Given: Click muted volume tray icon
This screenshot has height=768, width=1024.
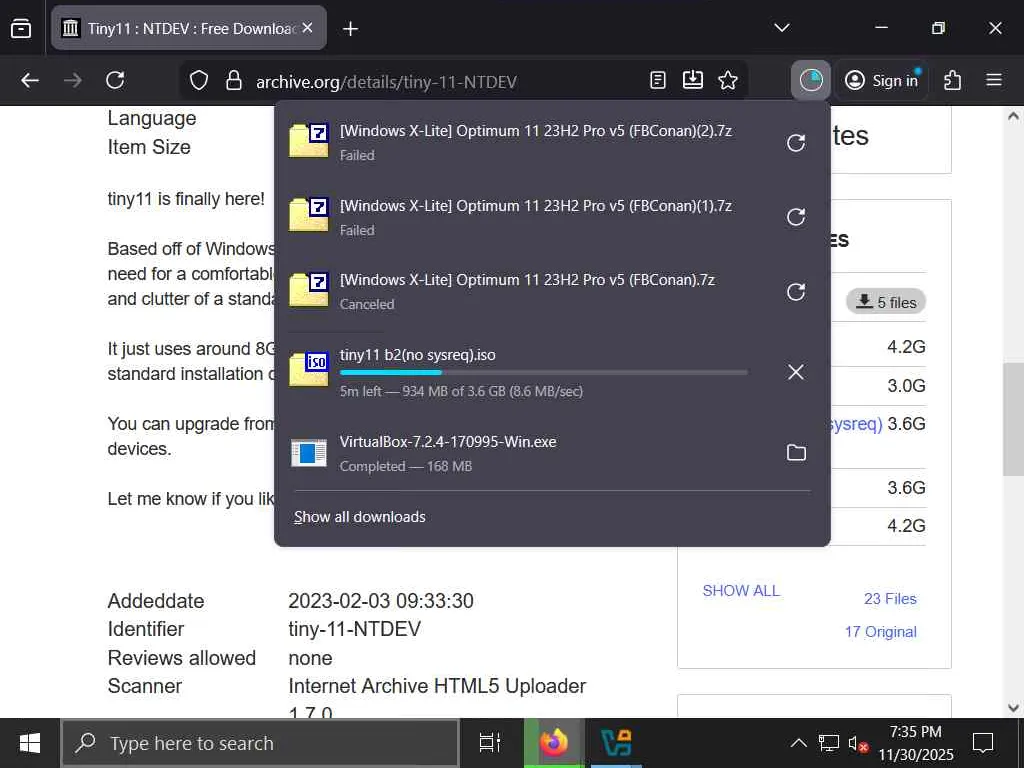Looking at the screenshot, I should [x=858, y=743].
